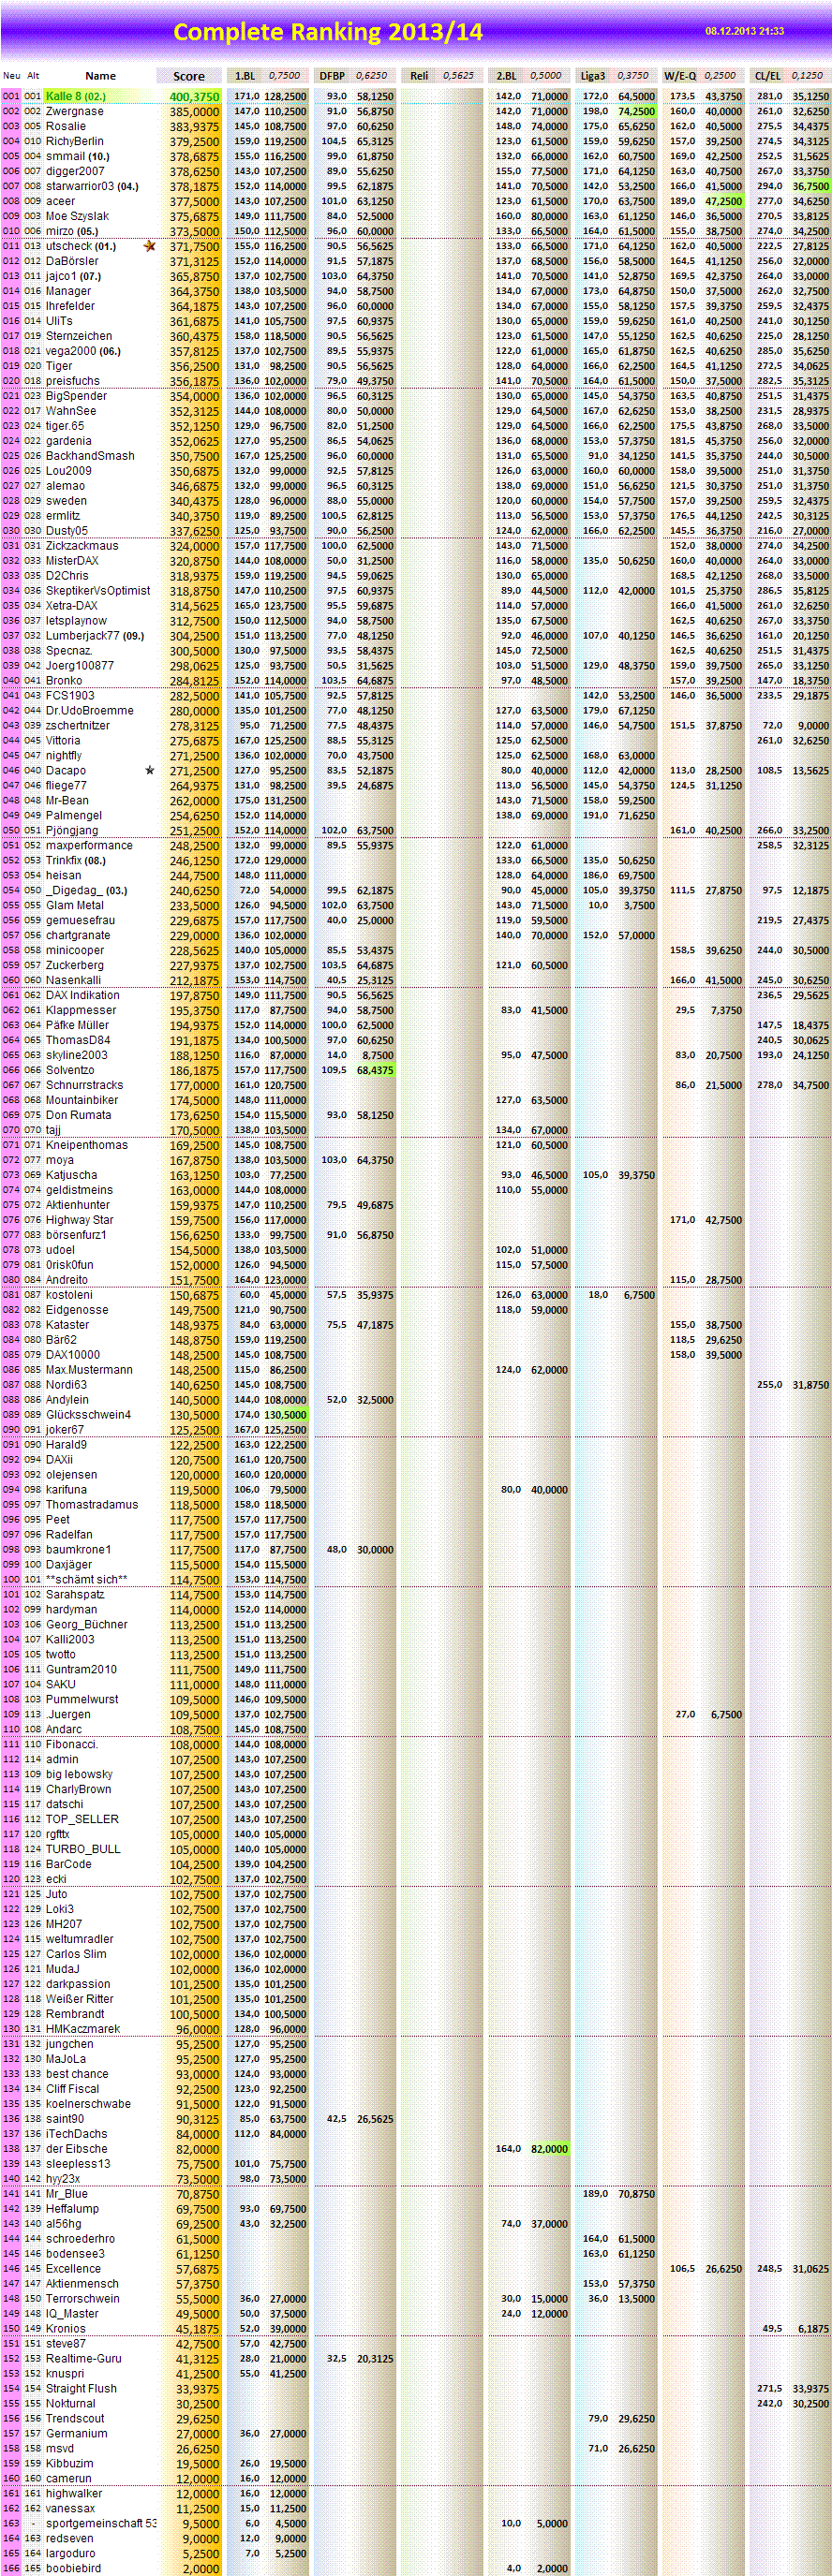The height and width of the screenshot is (2576, 832).
Task: Select the player name Rosalie
Action: [x=66, y=127]
